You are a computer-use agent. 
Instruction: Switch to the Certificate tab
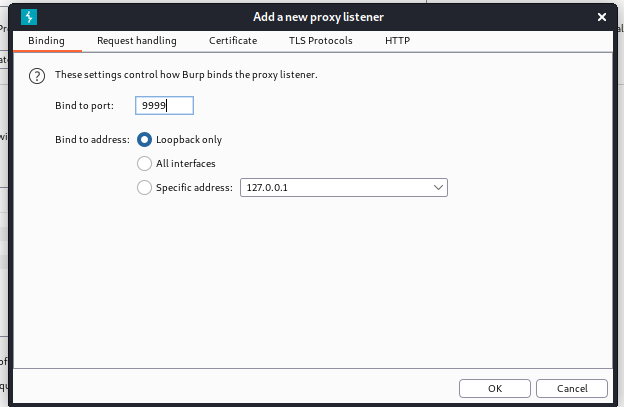click(233, 41)
